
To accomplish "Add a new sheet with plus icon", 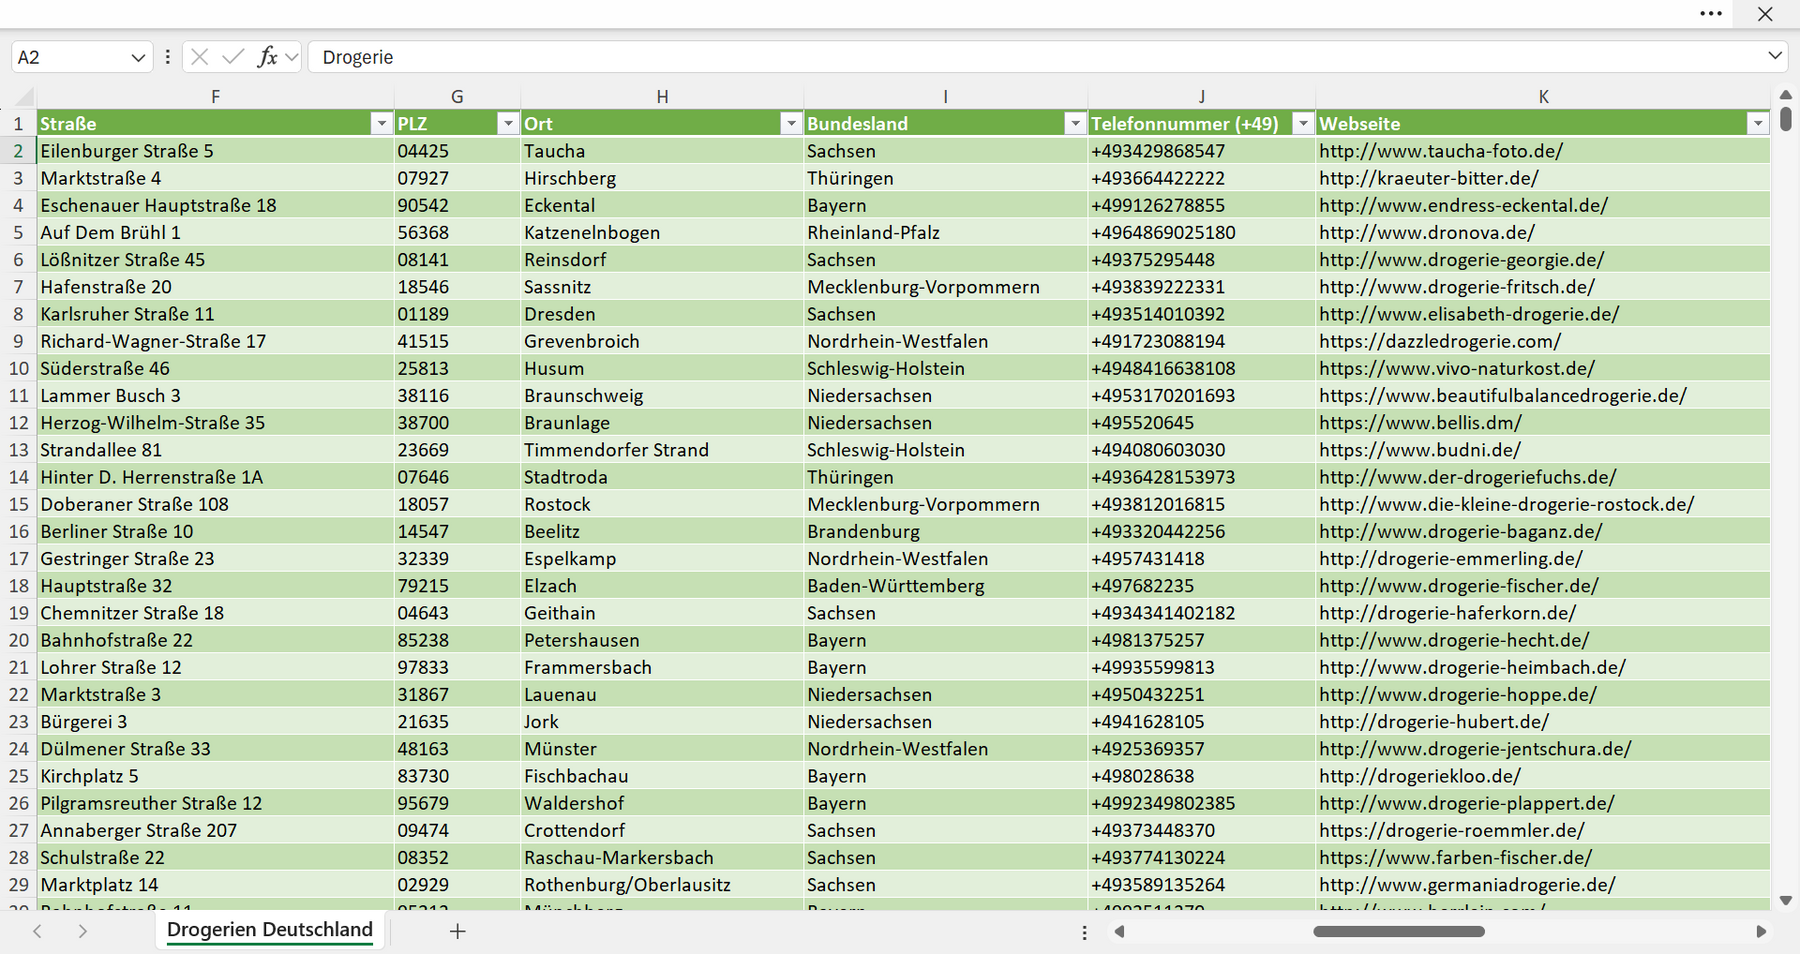I will point(457,931).
